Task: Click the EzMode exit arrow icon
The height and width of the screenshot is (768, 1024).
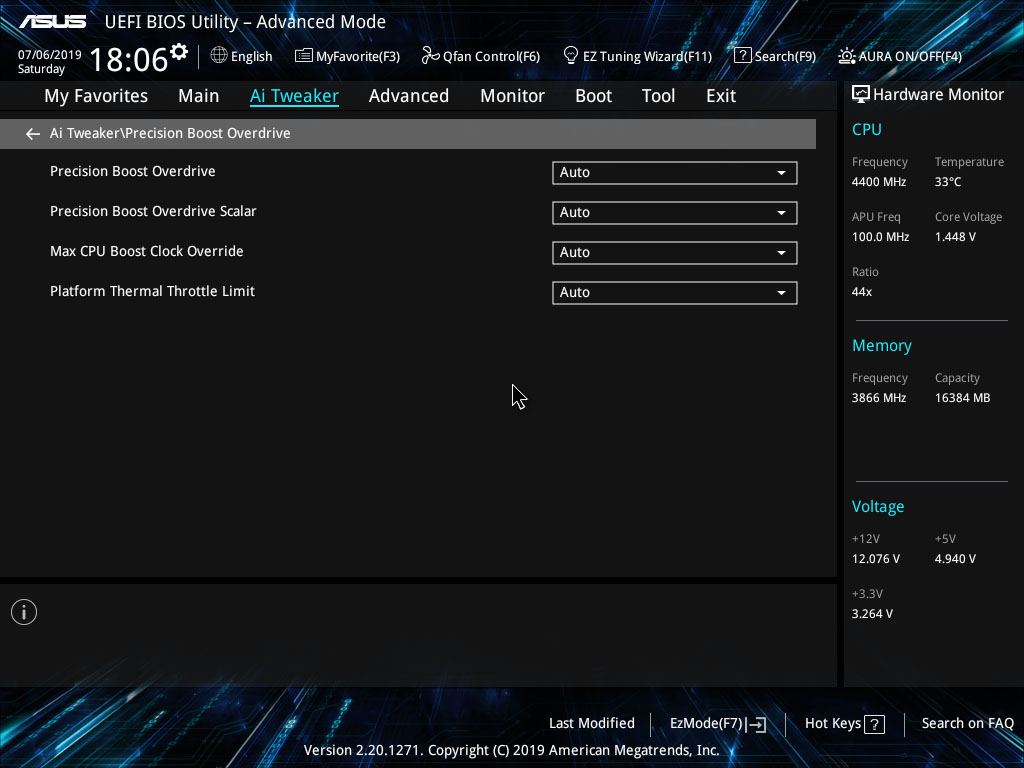Action: pos(756,724)
